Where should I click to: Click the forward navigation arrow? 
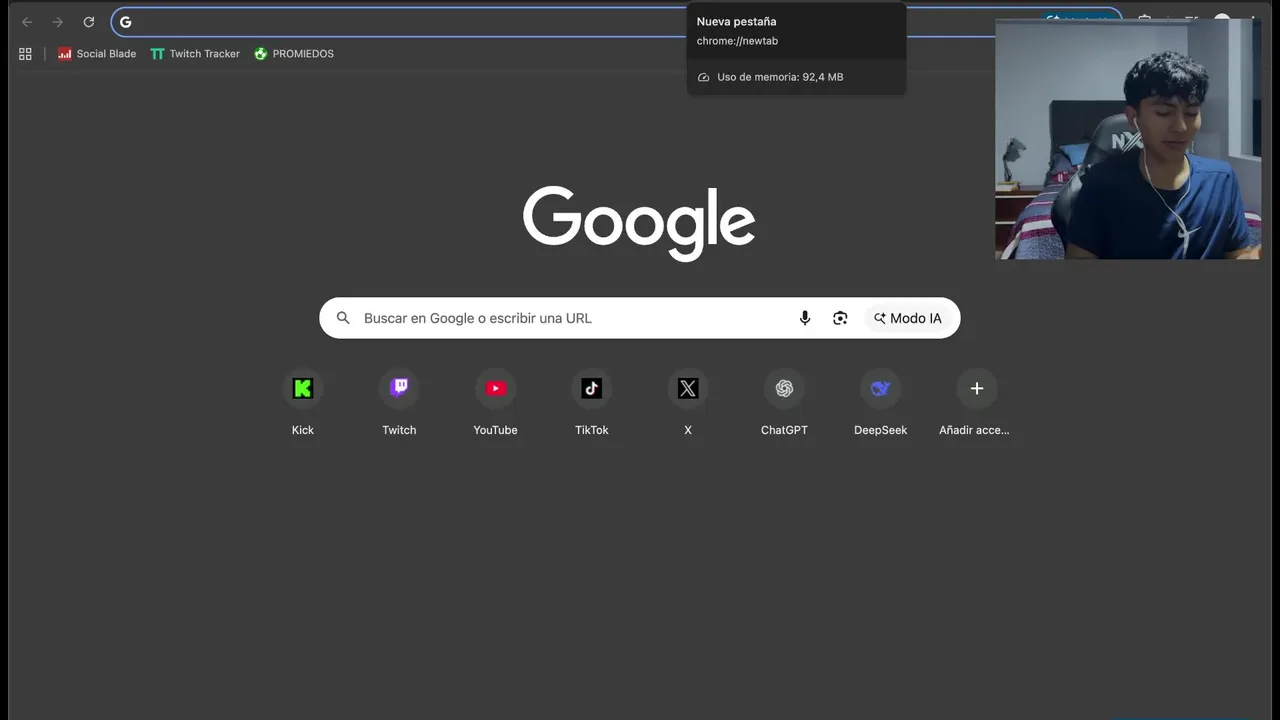pos(57,22)
